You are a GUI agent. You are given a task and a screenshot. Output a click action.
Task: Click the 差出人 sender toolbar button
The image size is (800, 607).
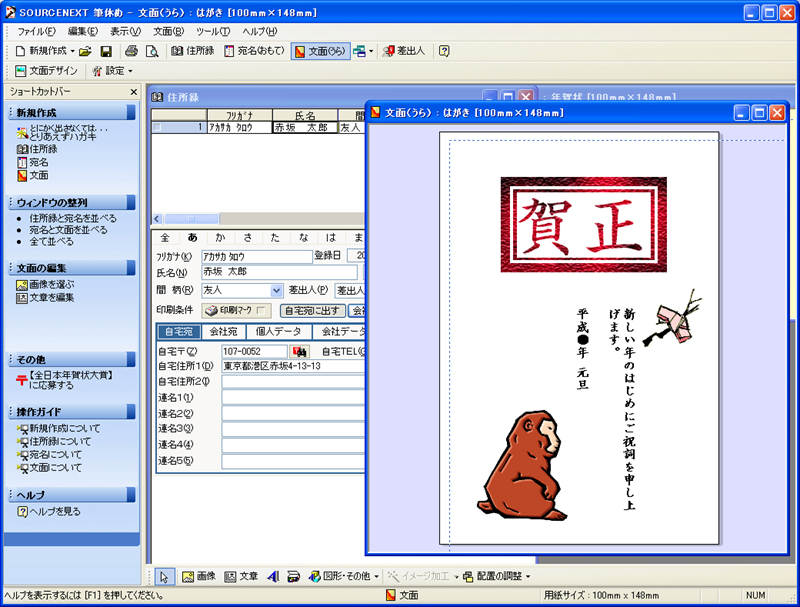(x=404, y=50)
